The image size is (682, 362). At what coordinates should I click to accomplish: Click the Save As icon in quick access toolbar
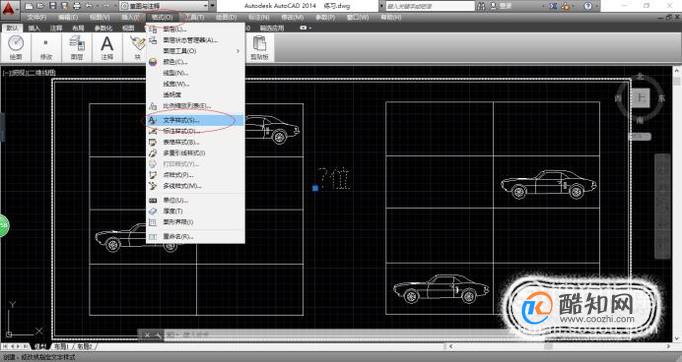(x=64, y=6)
